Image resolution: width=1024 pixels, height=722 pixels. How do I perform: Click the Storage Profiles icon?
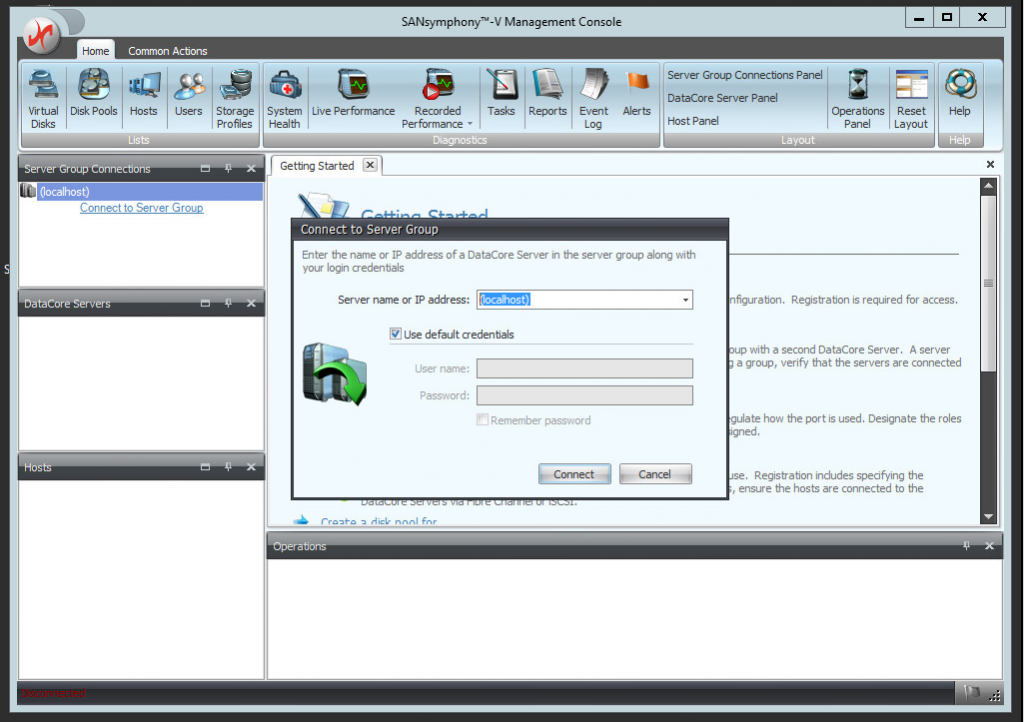[234, 97]
